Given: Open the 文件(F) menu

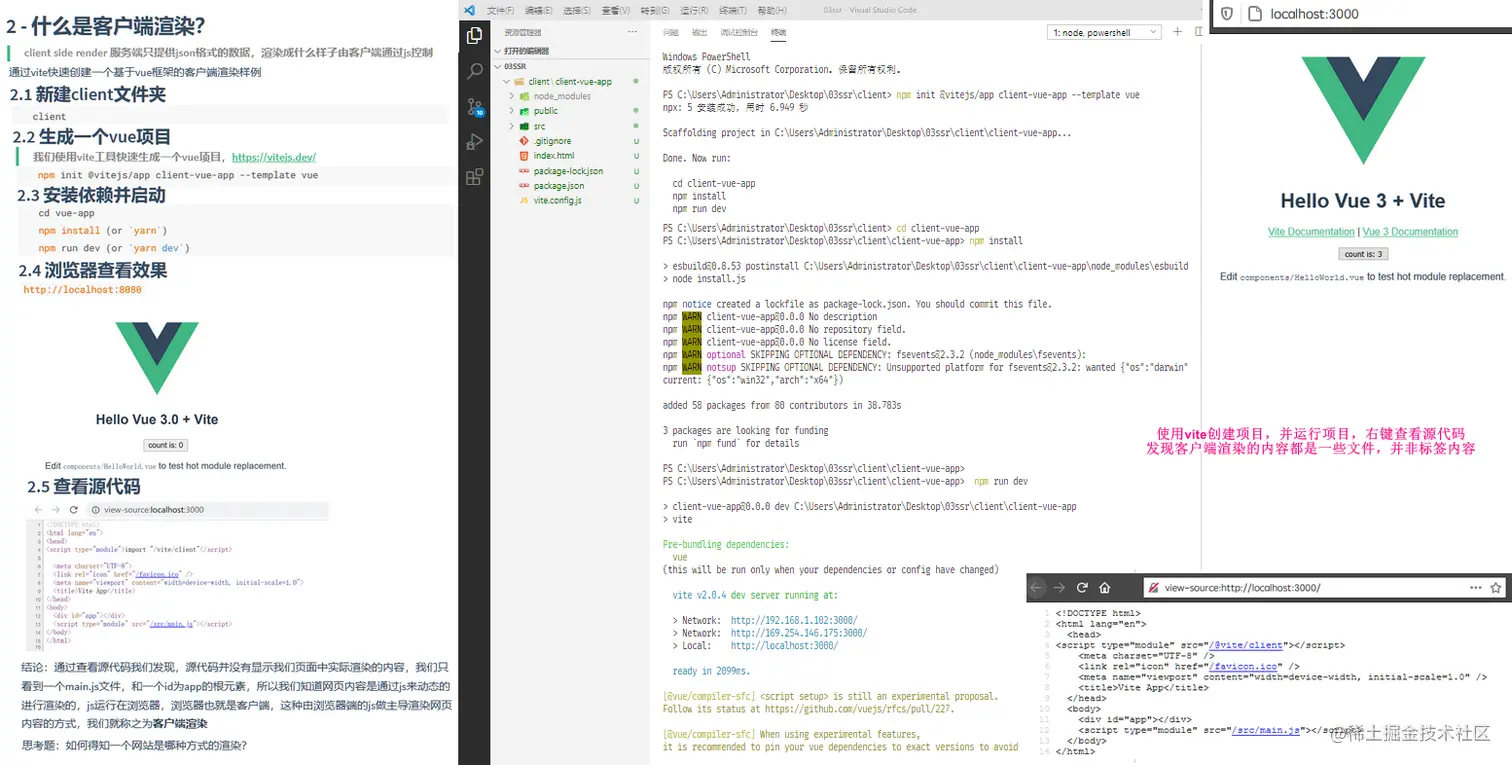Looking at the screenshot, I should 501,10.
